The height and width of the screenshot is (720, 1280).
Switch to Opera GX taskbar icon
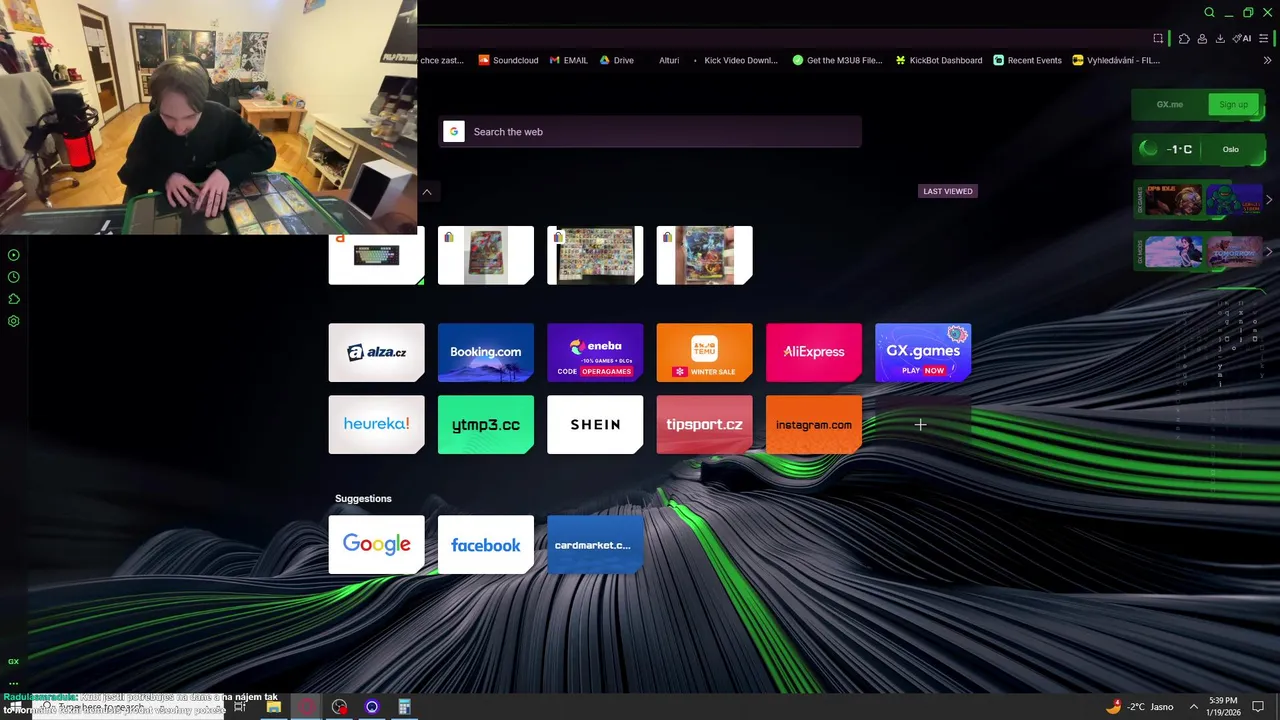coord(306,707)
